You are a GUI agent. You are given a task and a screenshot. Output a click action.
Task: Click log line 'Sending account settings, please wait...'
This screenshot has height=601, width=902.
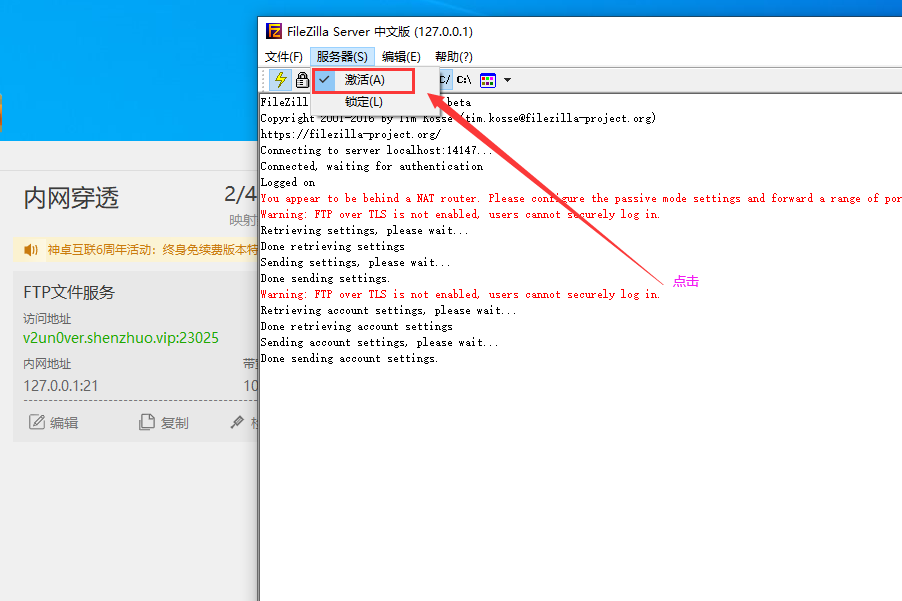(379, 342)
